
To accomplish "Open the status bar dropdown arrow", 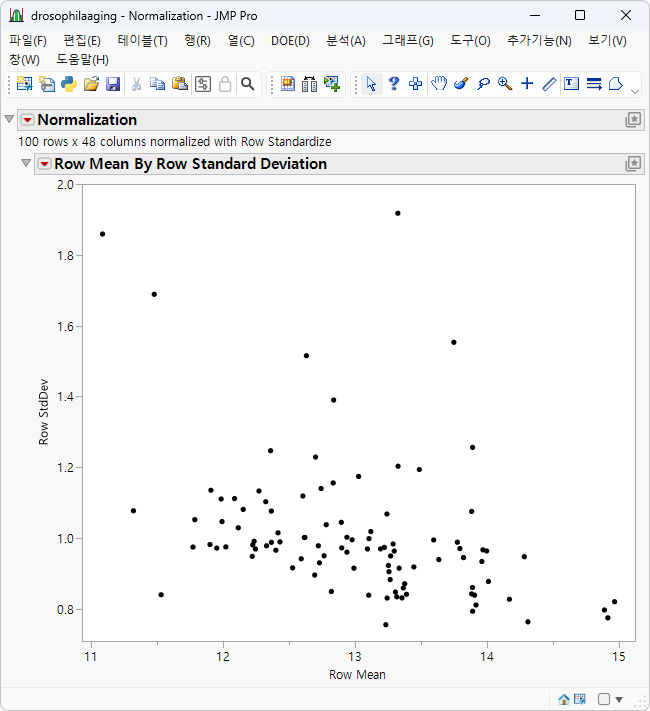I will coord(619,700).
